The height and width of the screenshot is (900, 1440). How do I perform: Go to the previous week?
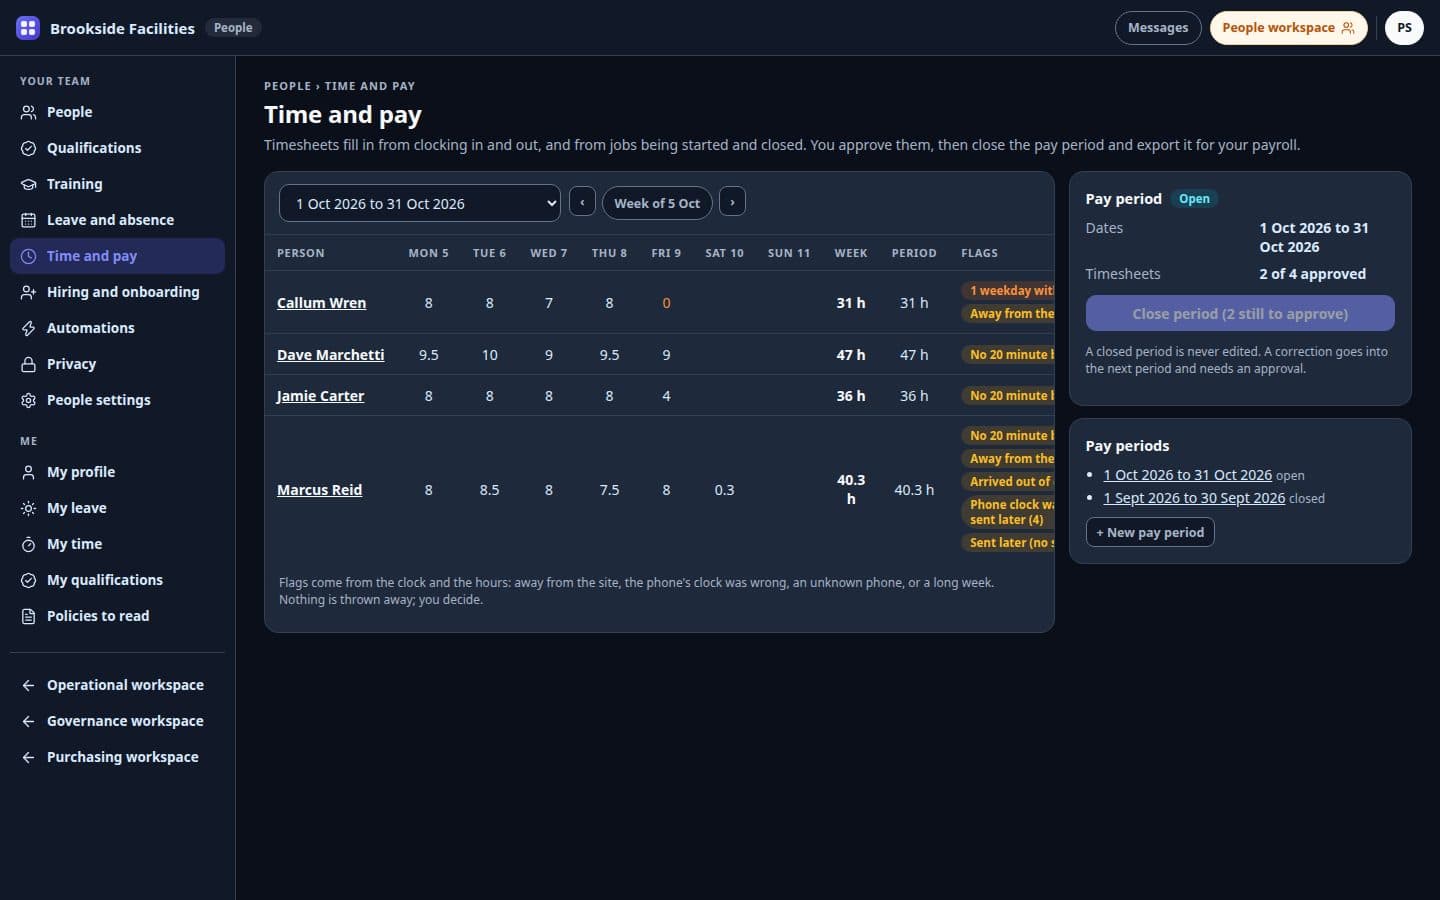coord(582,202)
